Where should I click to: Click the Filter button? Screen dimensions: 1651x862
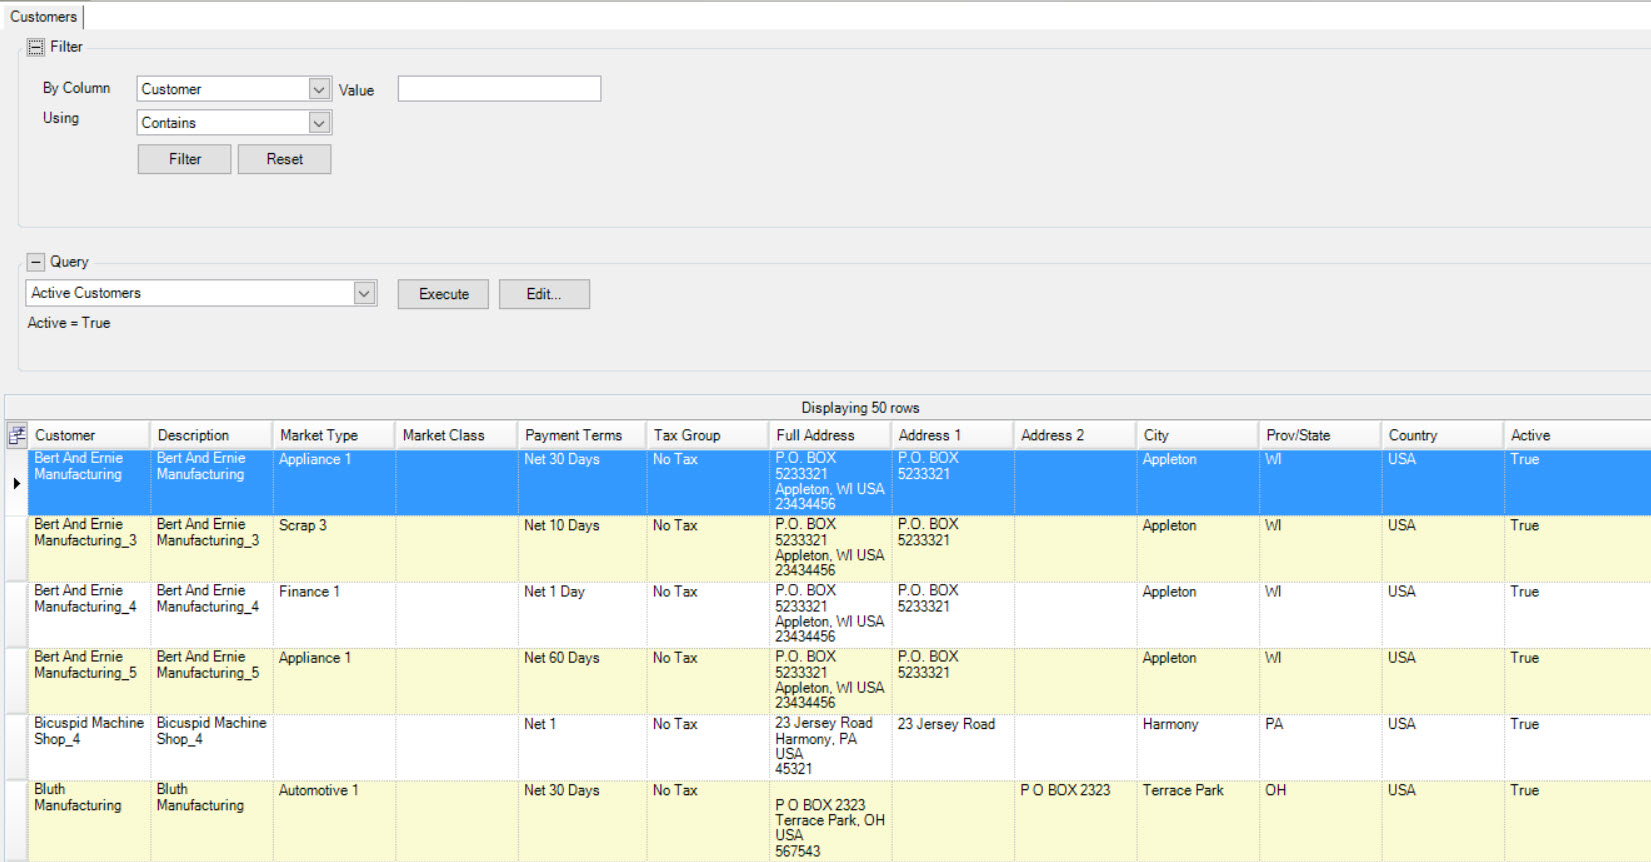(185, 159)
